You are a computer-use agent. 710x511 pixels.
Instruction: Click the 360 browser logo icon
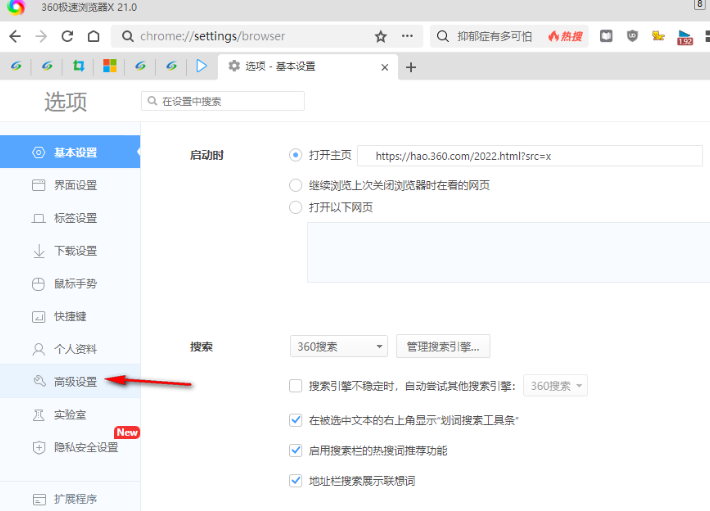pos(16,7)
